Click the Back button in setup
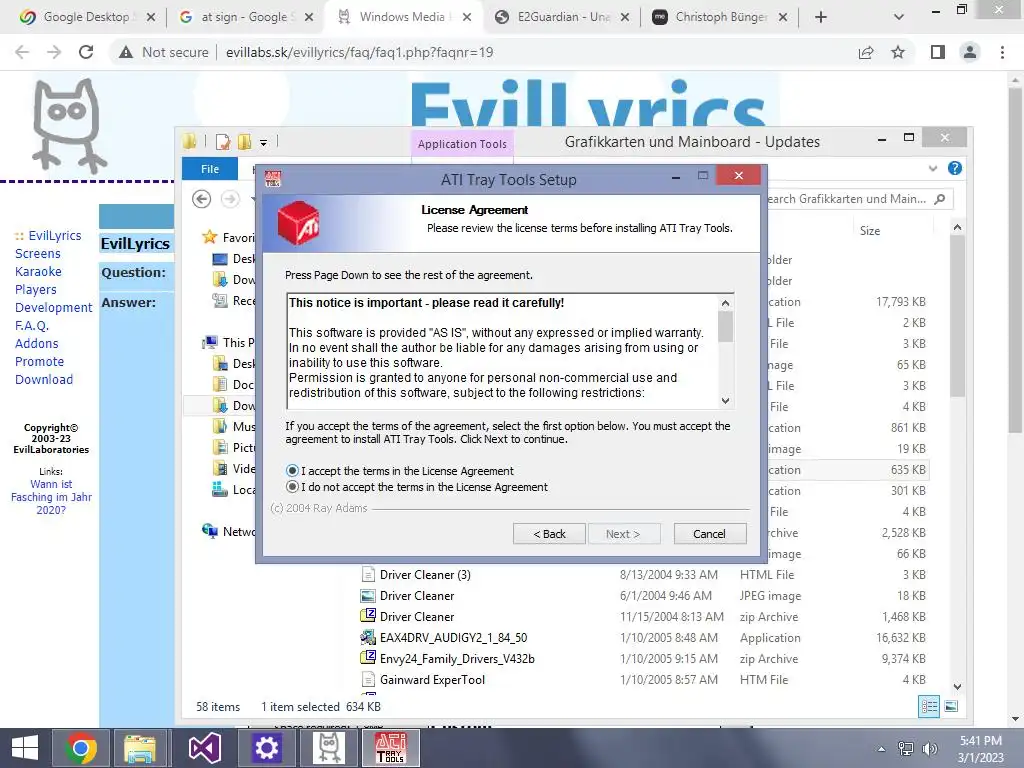Image resolution: width=1024 pixels, height=768 pixels. click(x=549, y=534)
